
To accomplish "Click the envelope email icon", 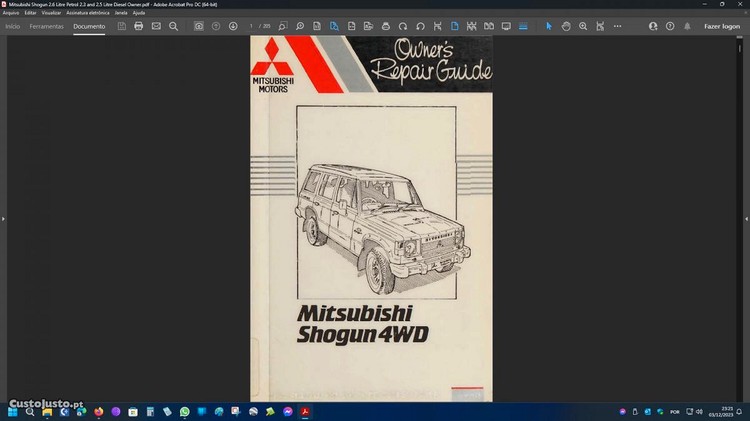I will 156,26.
